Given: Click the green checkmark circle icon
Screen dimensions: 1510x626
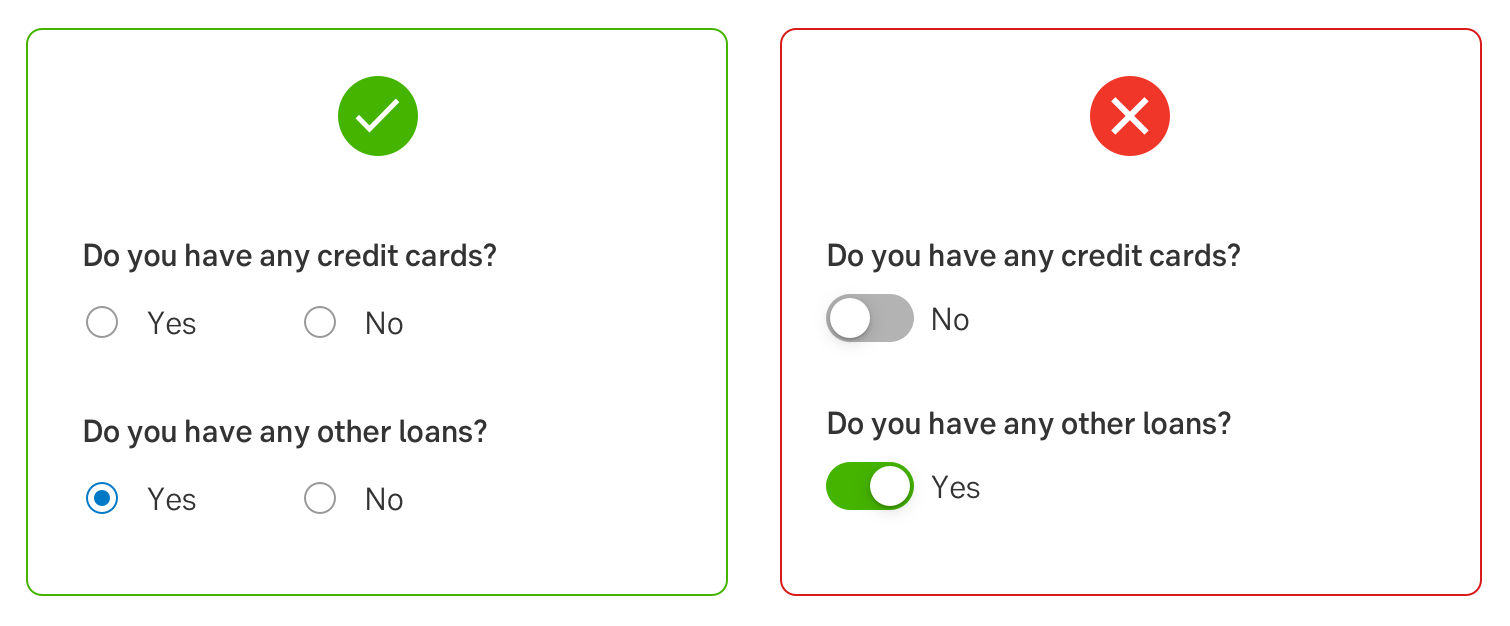Looking at the screenshot, I should point(378,116).
